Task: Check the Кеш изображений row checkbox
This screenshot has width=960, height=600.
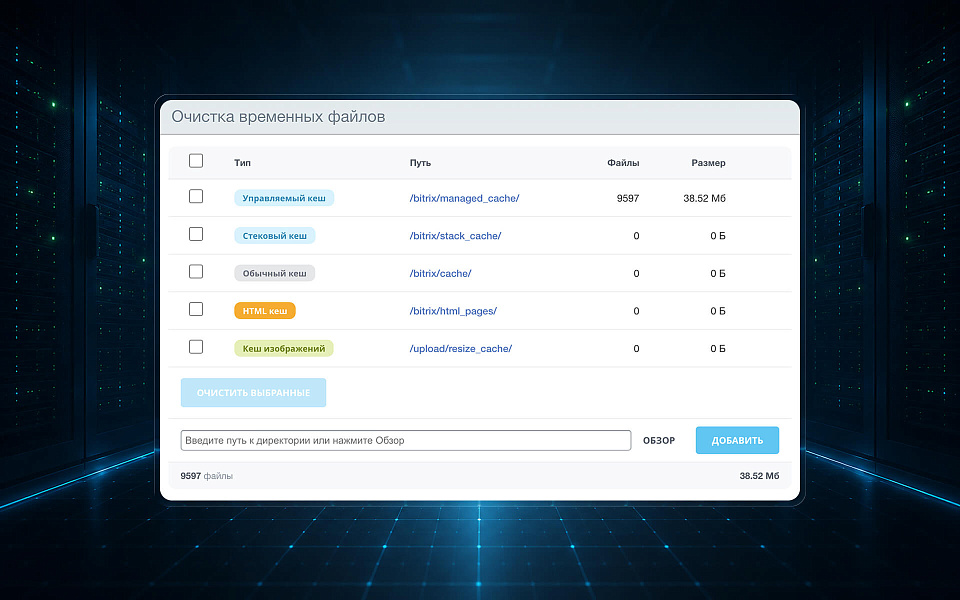Action: coord(196,347)
